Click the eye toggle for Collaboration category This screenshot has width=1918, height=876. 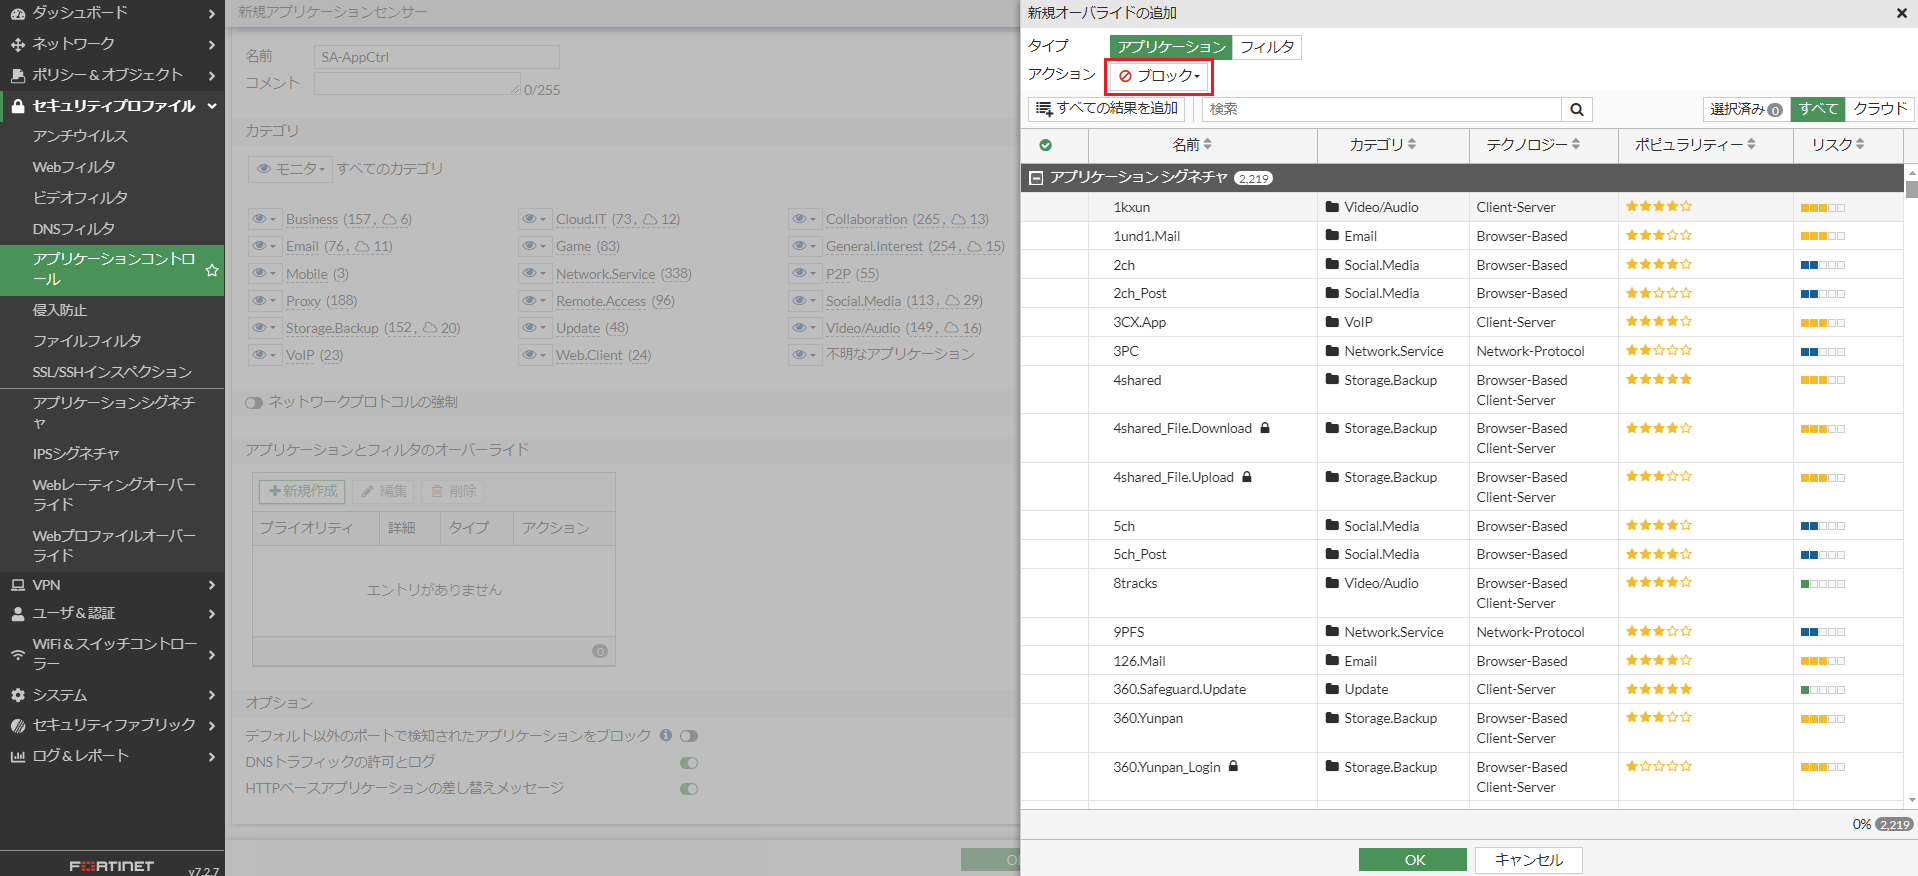pos(804,219)
